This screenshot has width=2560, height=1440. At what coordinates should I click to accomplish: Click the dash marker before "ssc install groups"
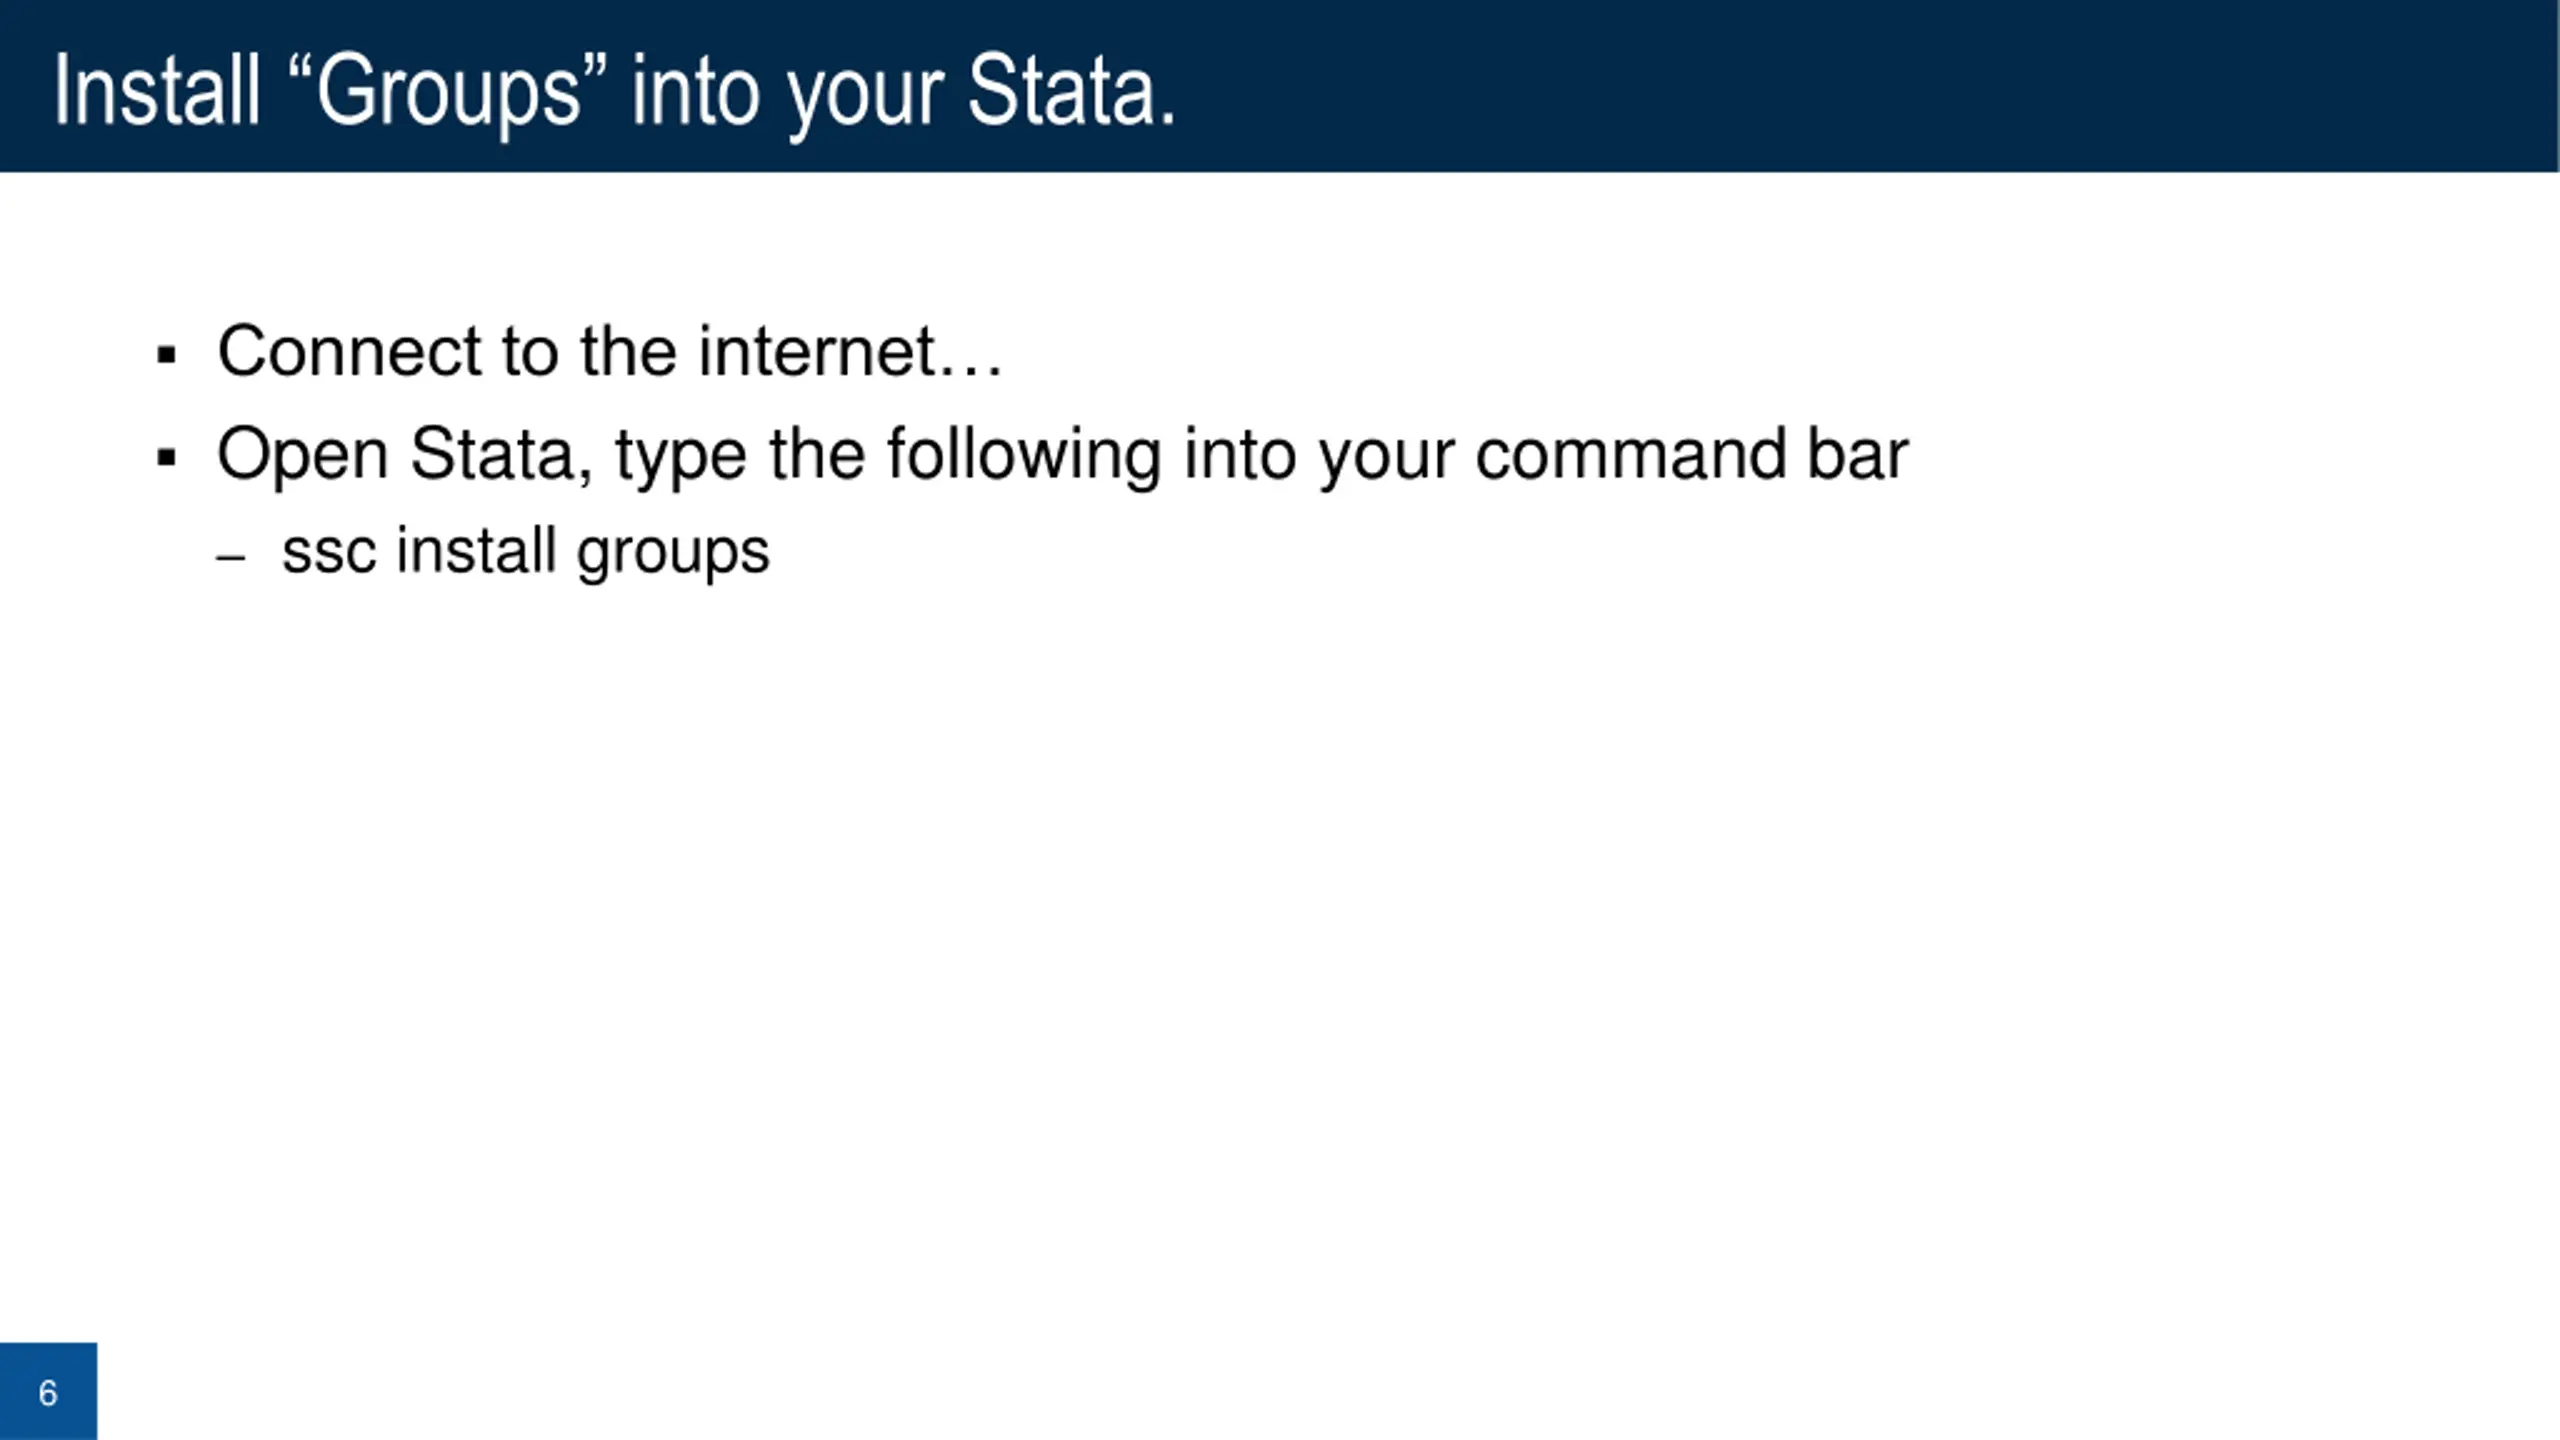tap(231, 558)
